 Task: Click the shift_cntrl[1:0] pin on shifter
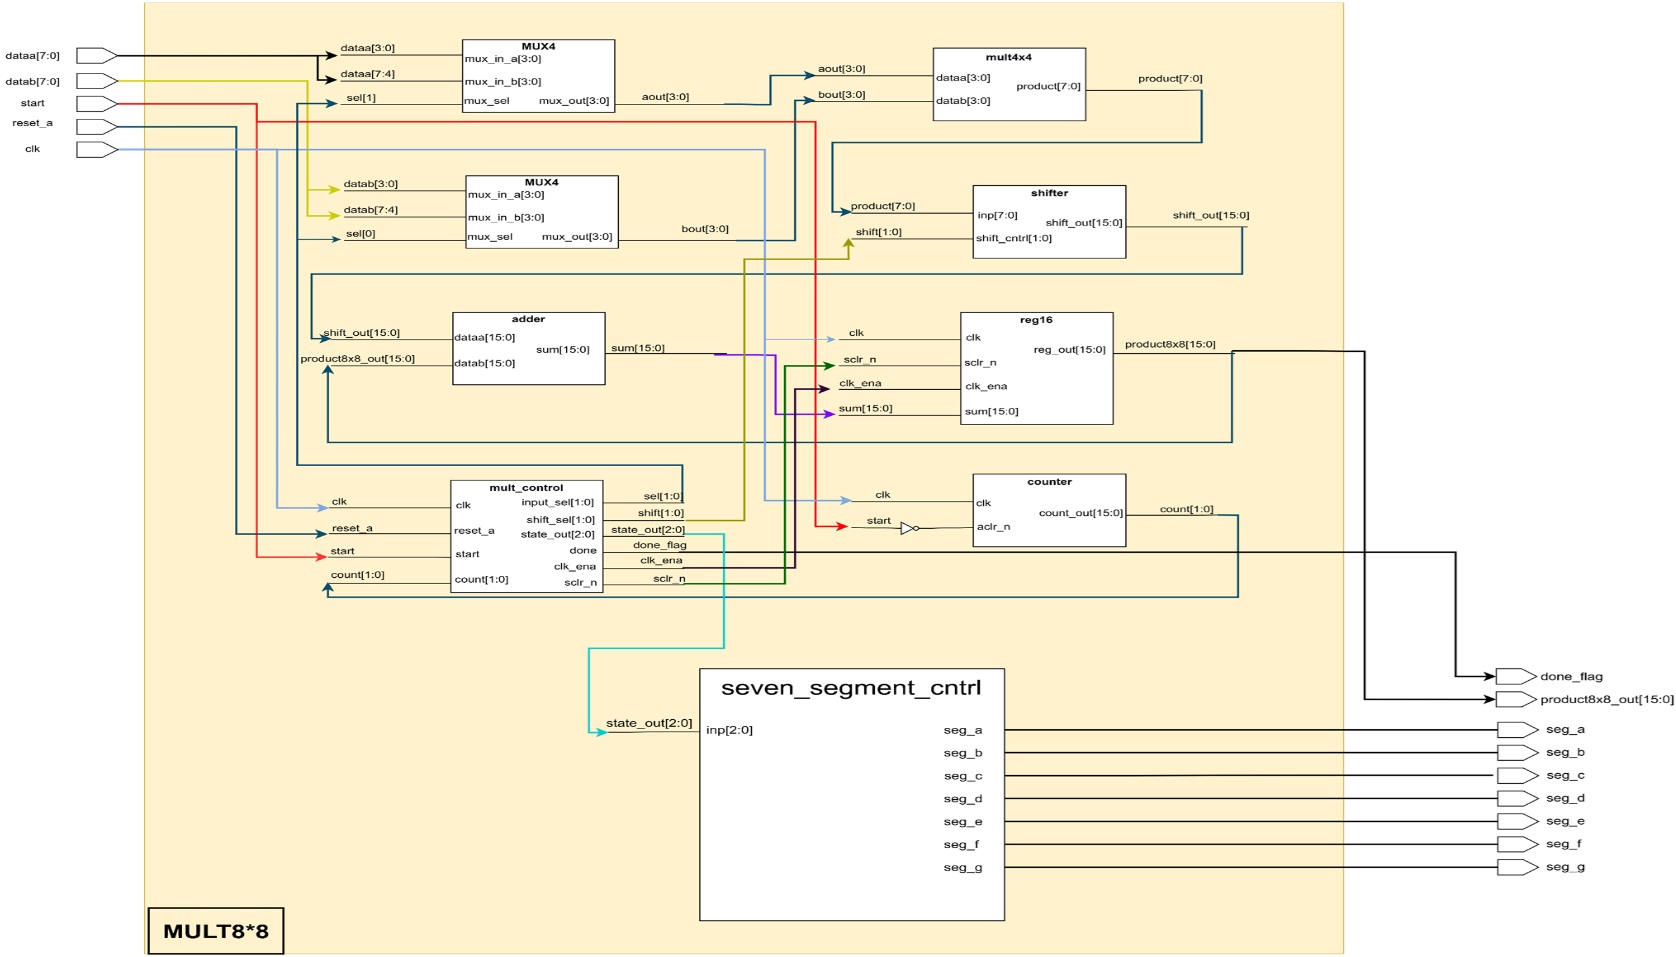tap(1014, 238)
